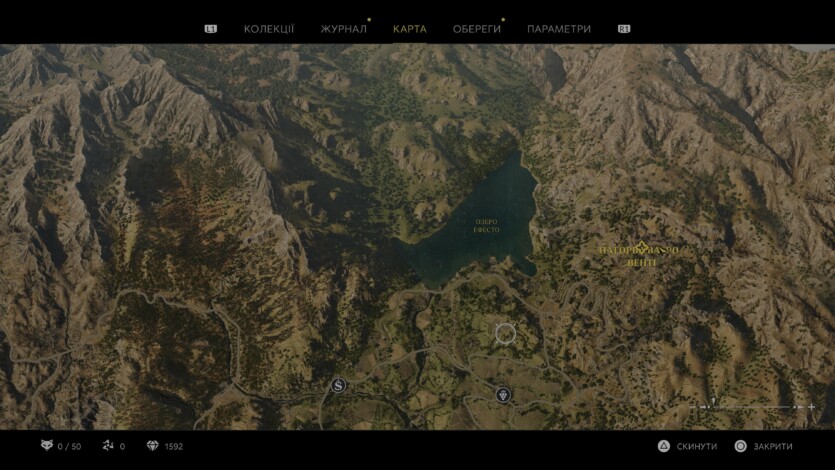Click the zoom slider track
The height and width of the screenshot is (470, 835).
[x=752, y=407]
